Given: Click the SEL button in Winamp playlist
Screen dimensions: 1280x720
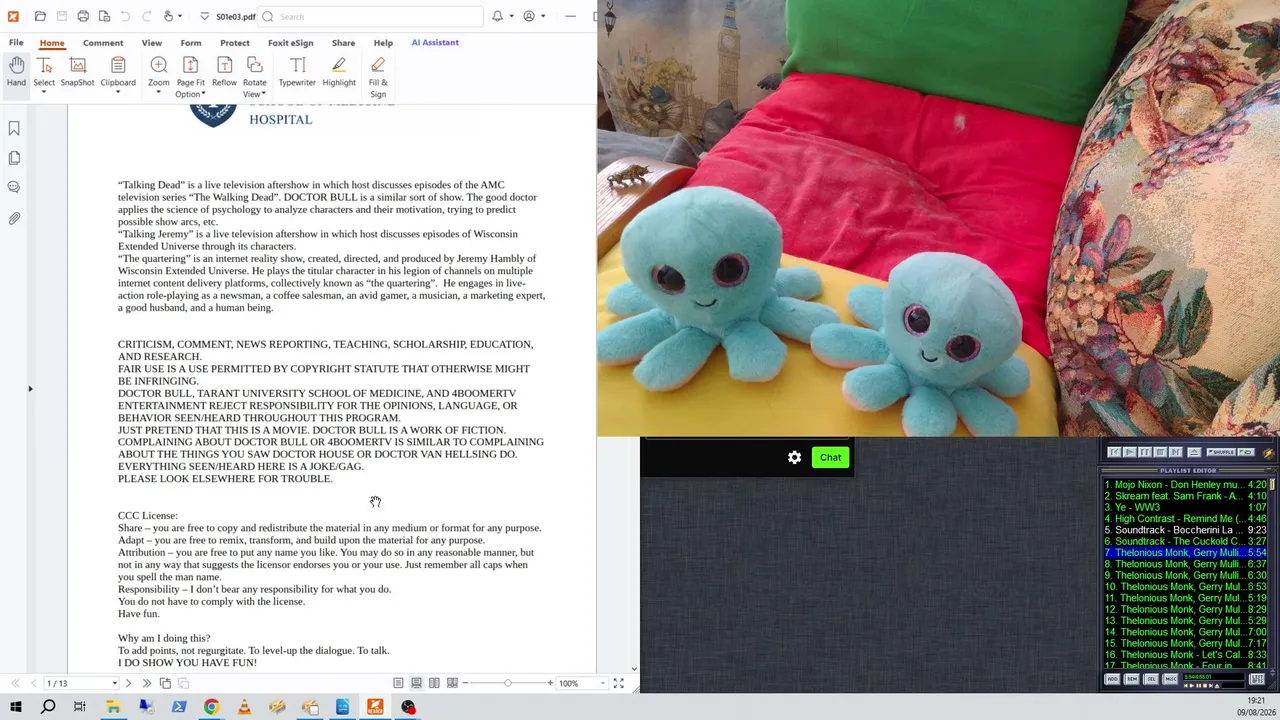Looking at the screenshot, I should [x=1151, y=679].
